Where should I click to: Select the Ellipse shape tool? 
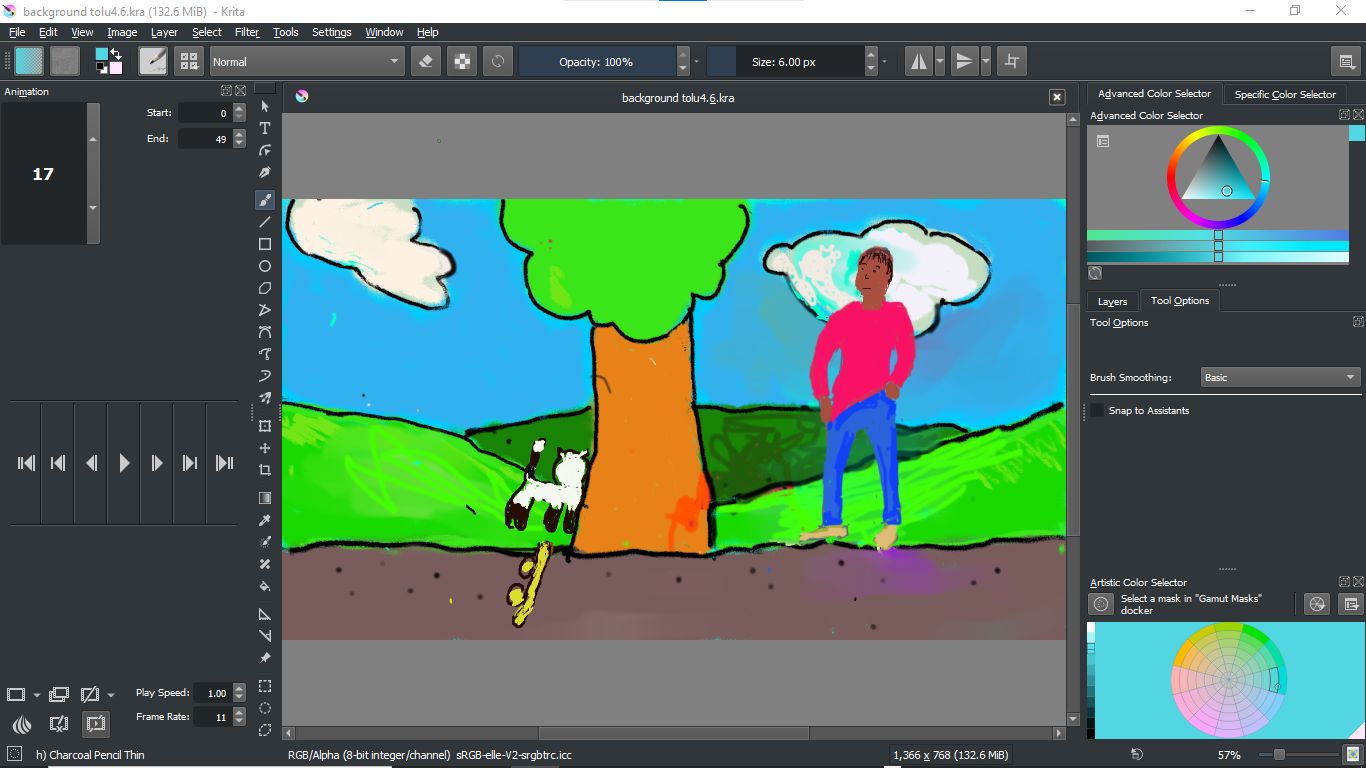(265, 266)
